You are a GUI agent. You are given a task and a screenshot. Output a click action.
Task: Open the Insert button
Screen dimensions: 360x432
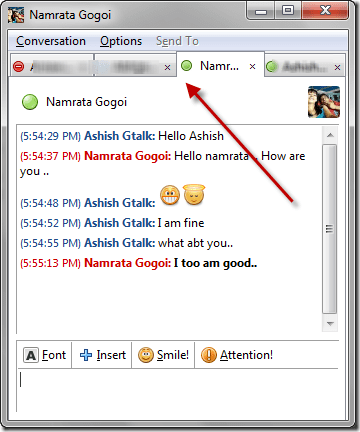(x=102, y=355)
